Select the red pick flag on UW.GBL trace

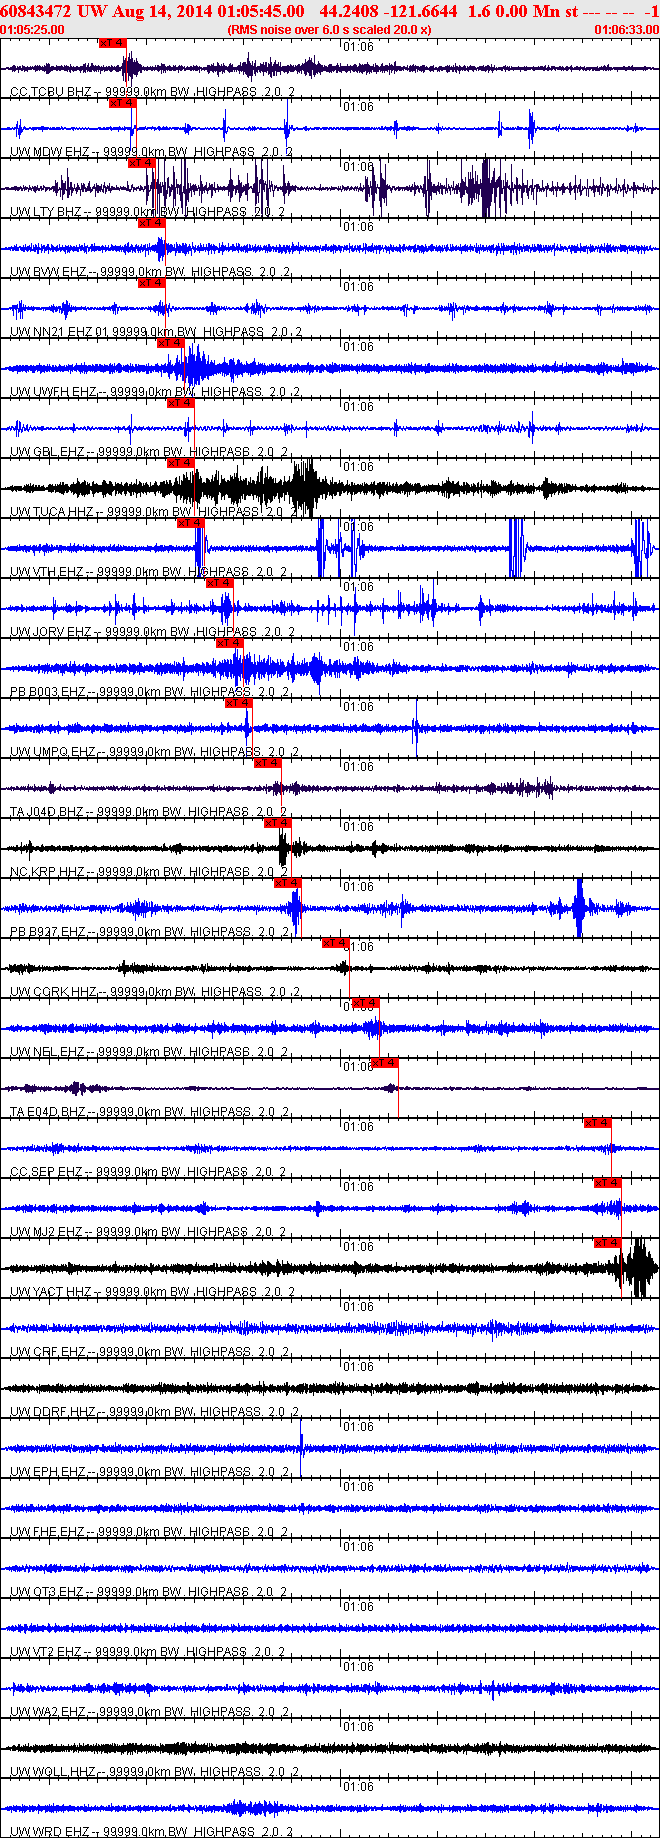181,403
